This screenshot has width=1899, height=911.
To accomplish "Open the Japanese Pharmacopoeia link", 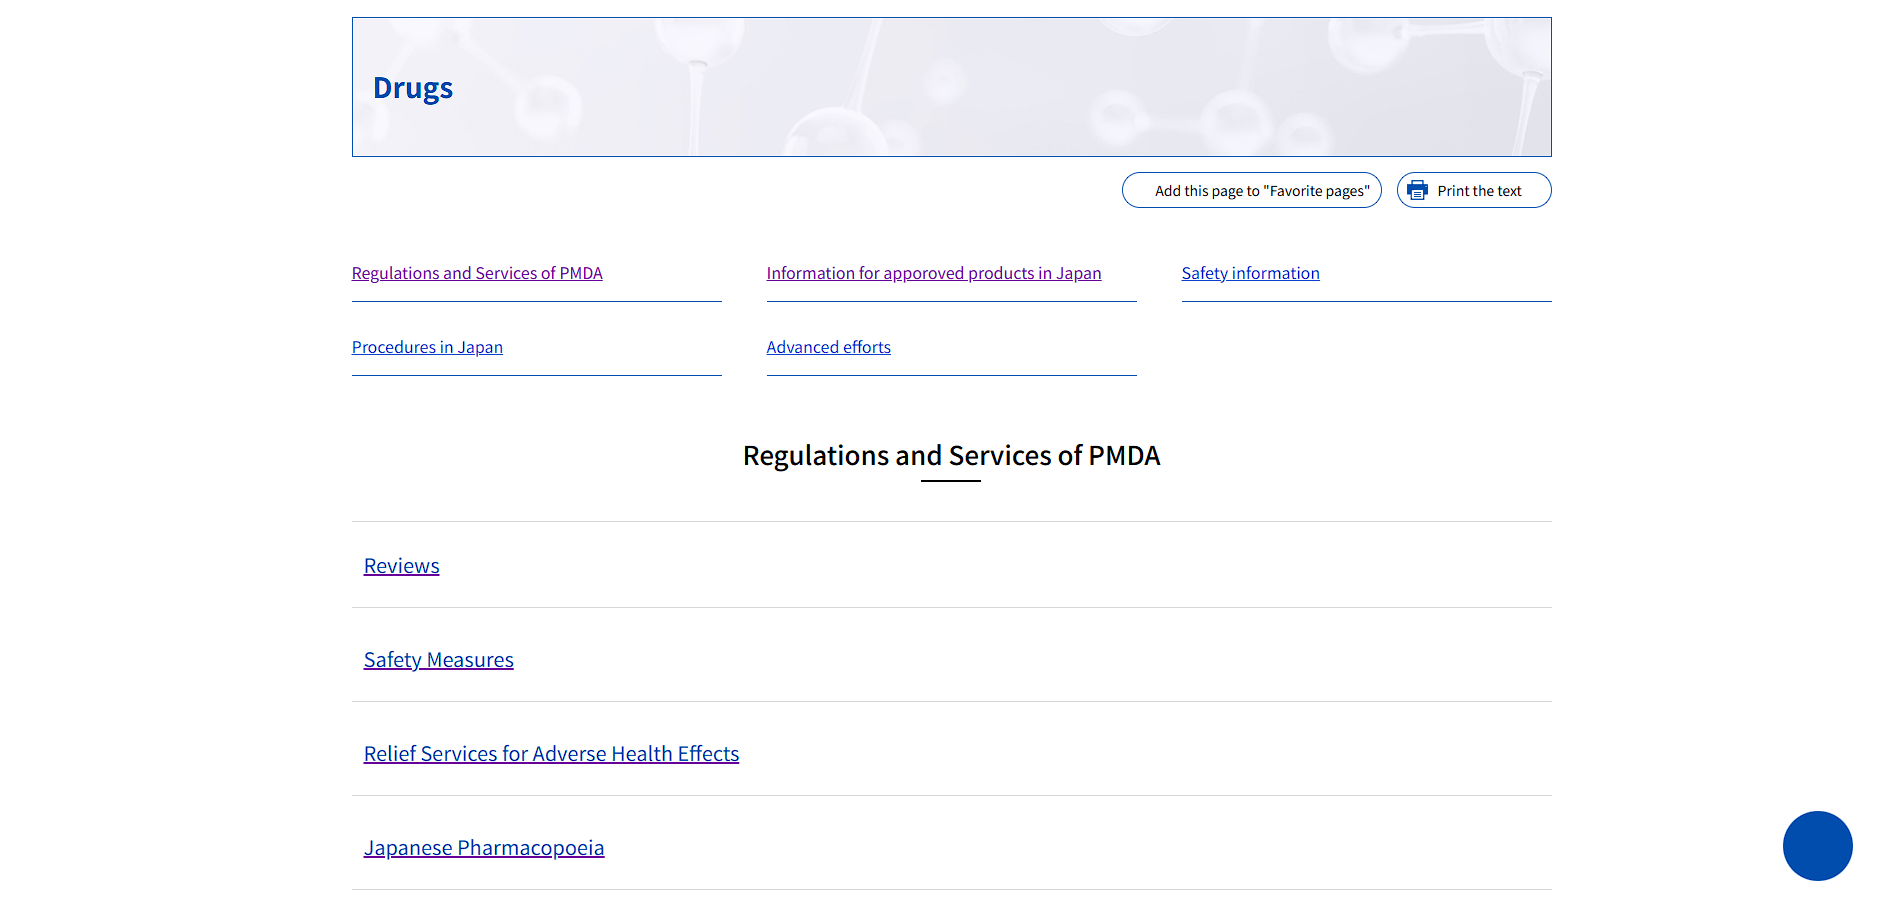I will 484,848.
